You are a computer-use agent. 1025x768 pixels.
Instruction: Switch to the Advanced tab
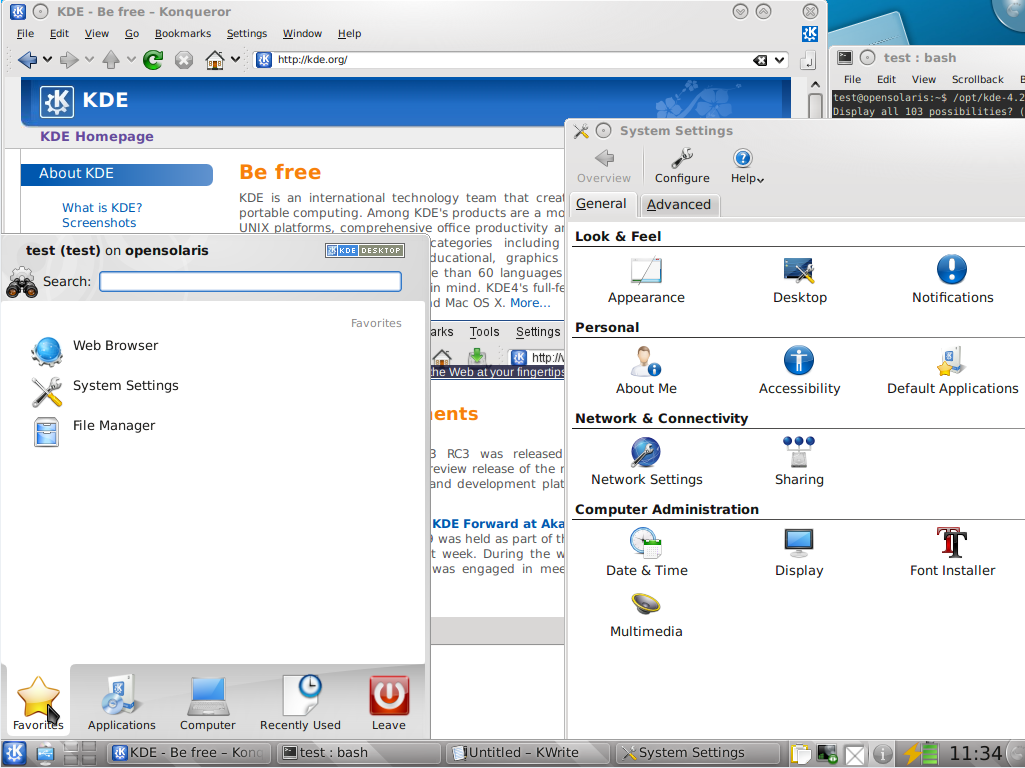(678, 205)
